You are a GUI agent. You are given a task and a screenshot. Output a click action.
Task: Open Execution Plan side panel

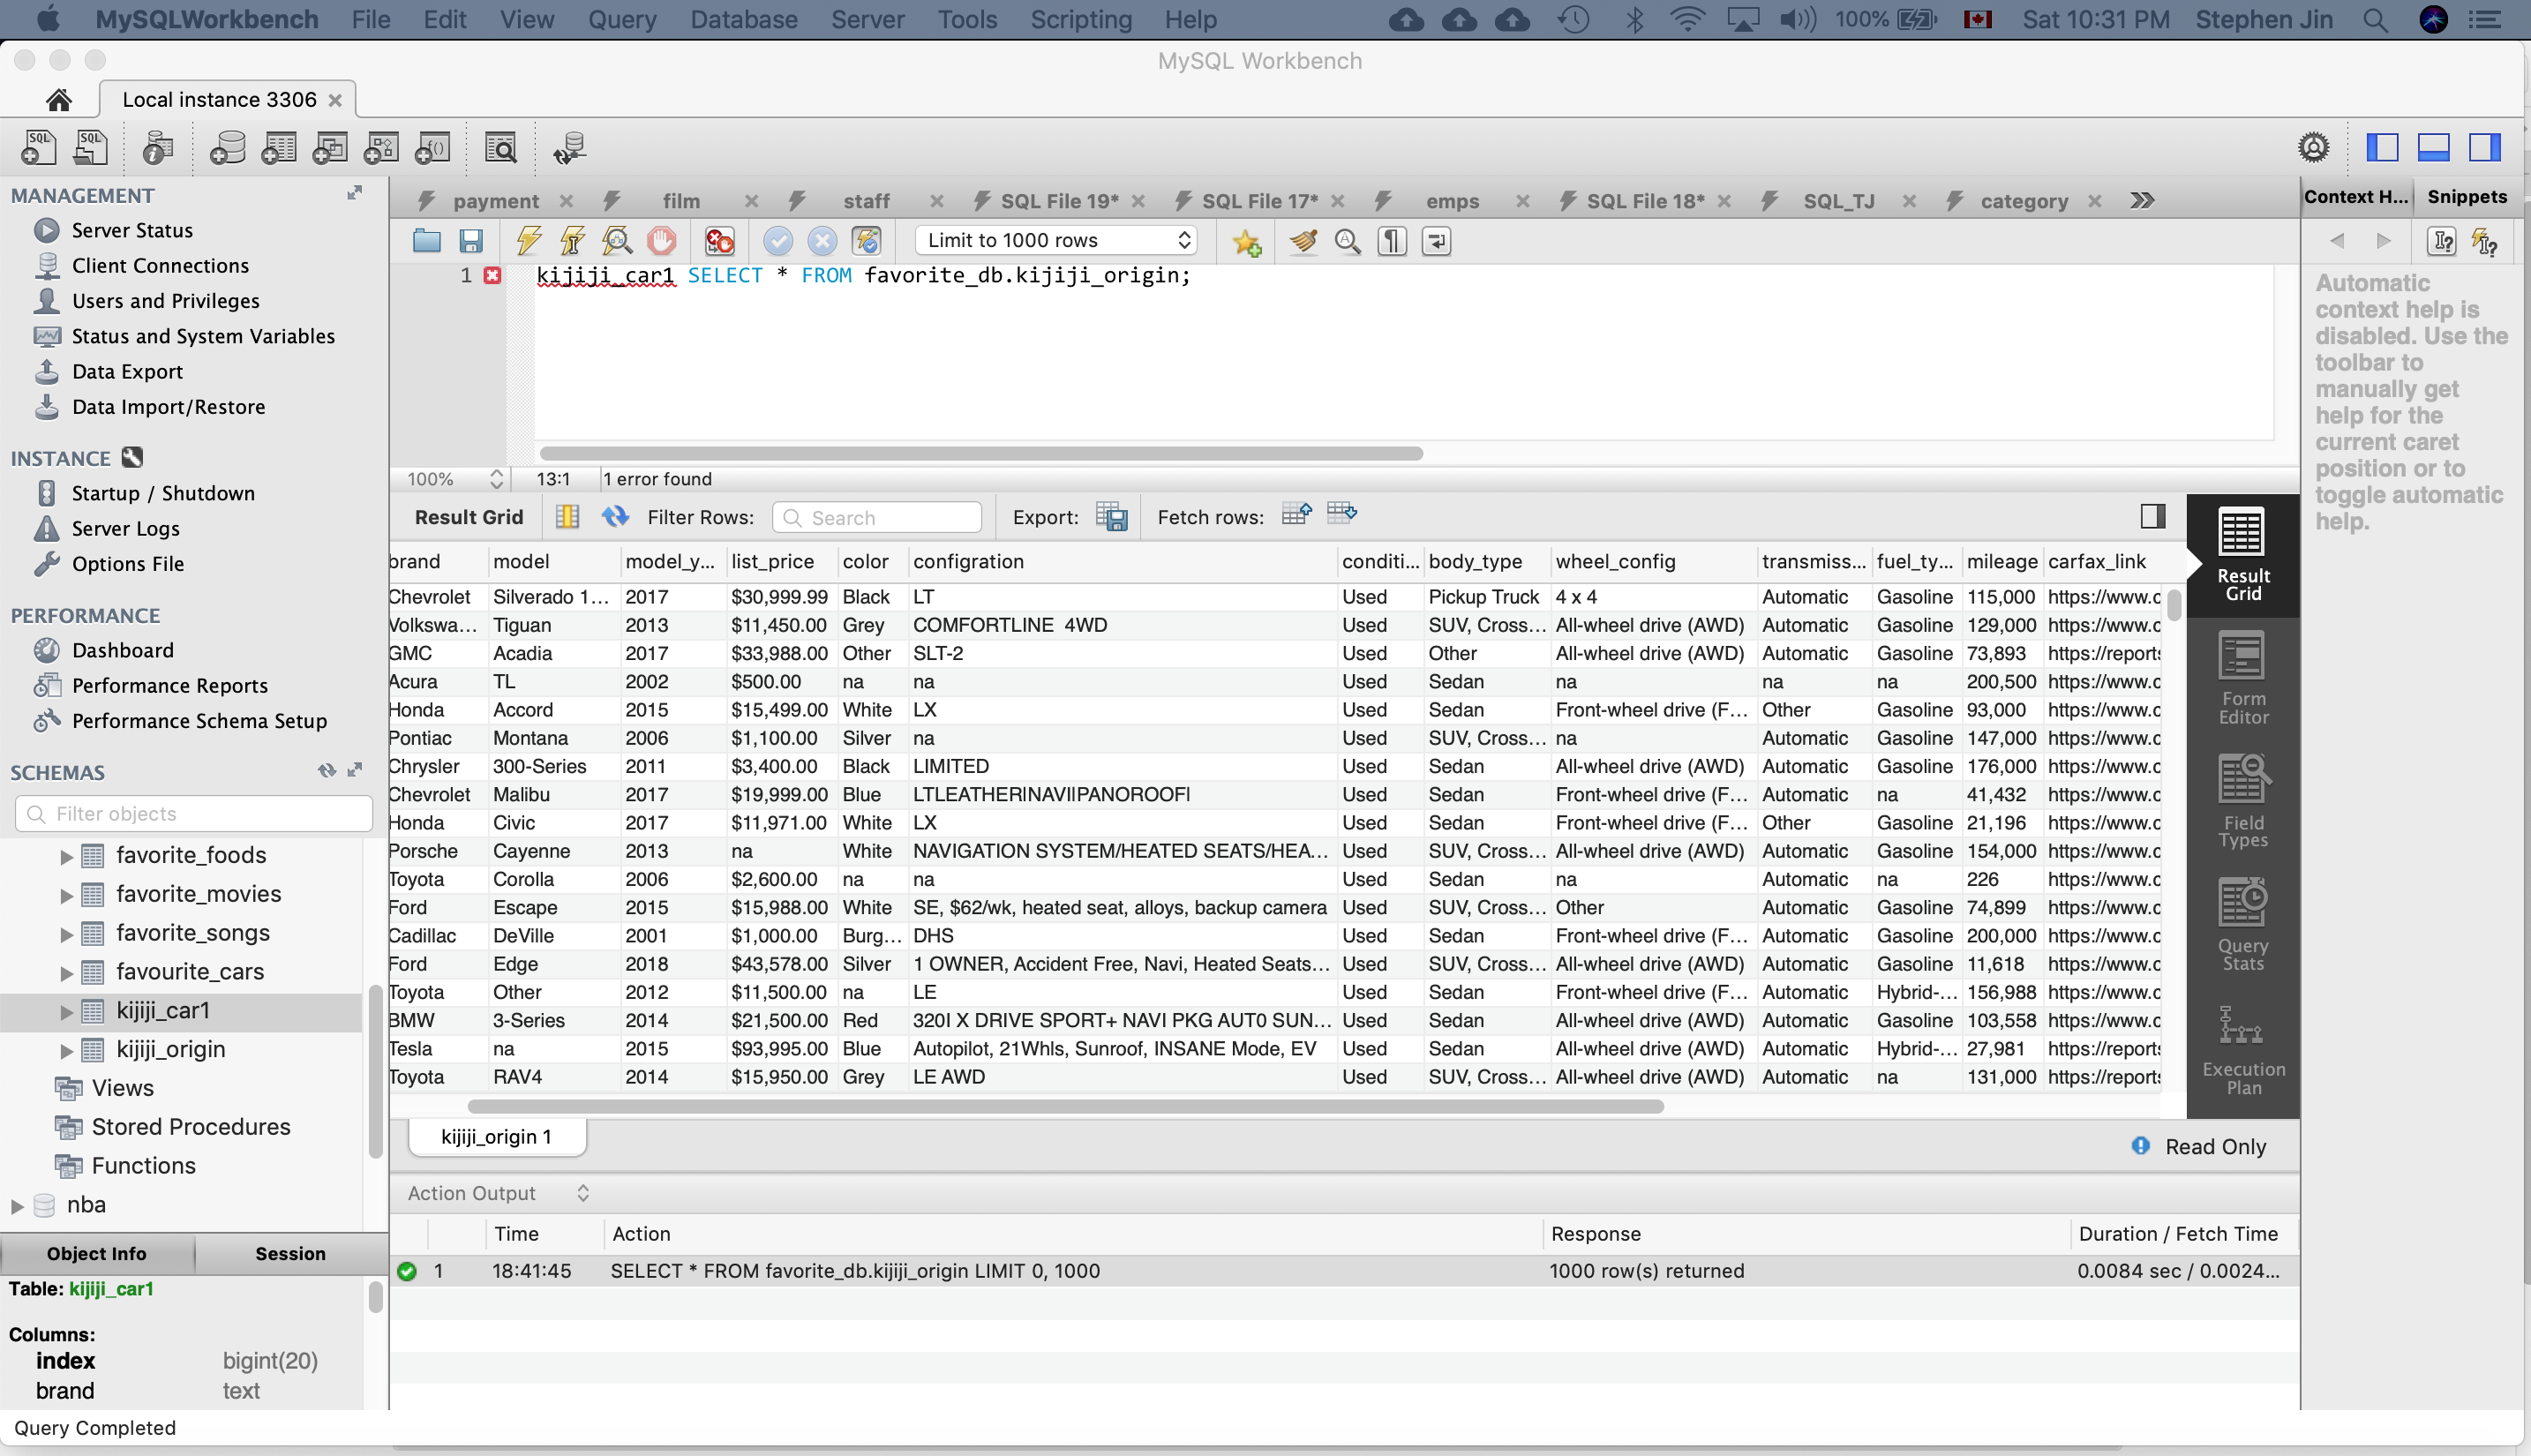click(x=2243, y=1050)
